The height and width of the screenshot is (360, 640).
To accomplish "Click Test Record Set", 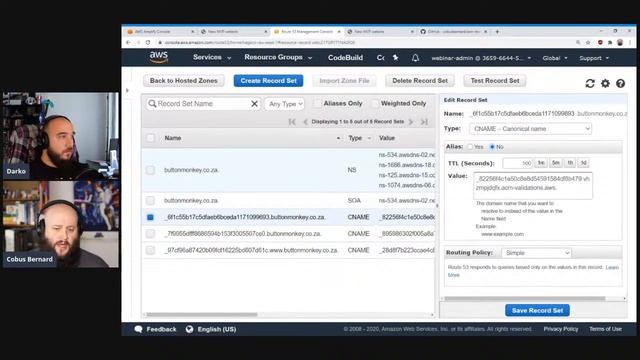I will (x=495, y=81).
